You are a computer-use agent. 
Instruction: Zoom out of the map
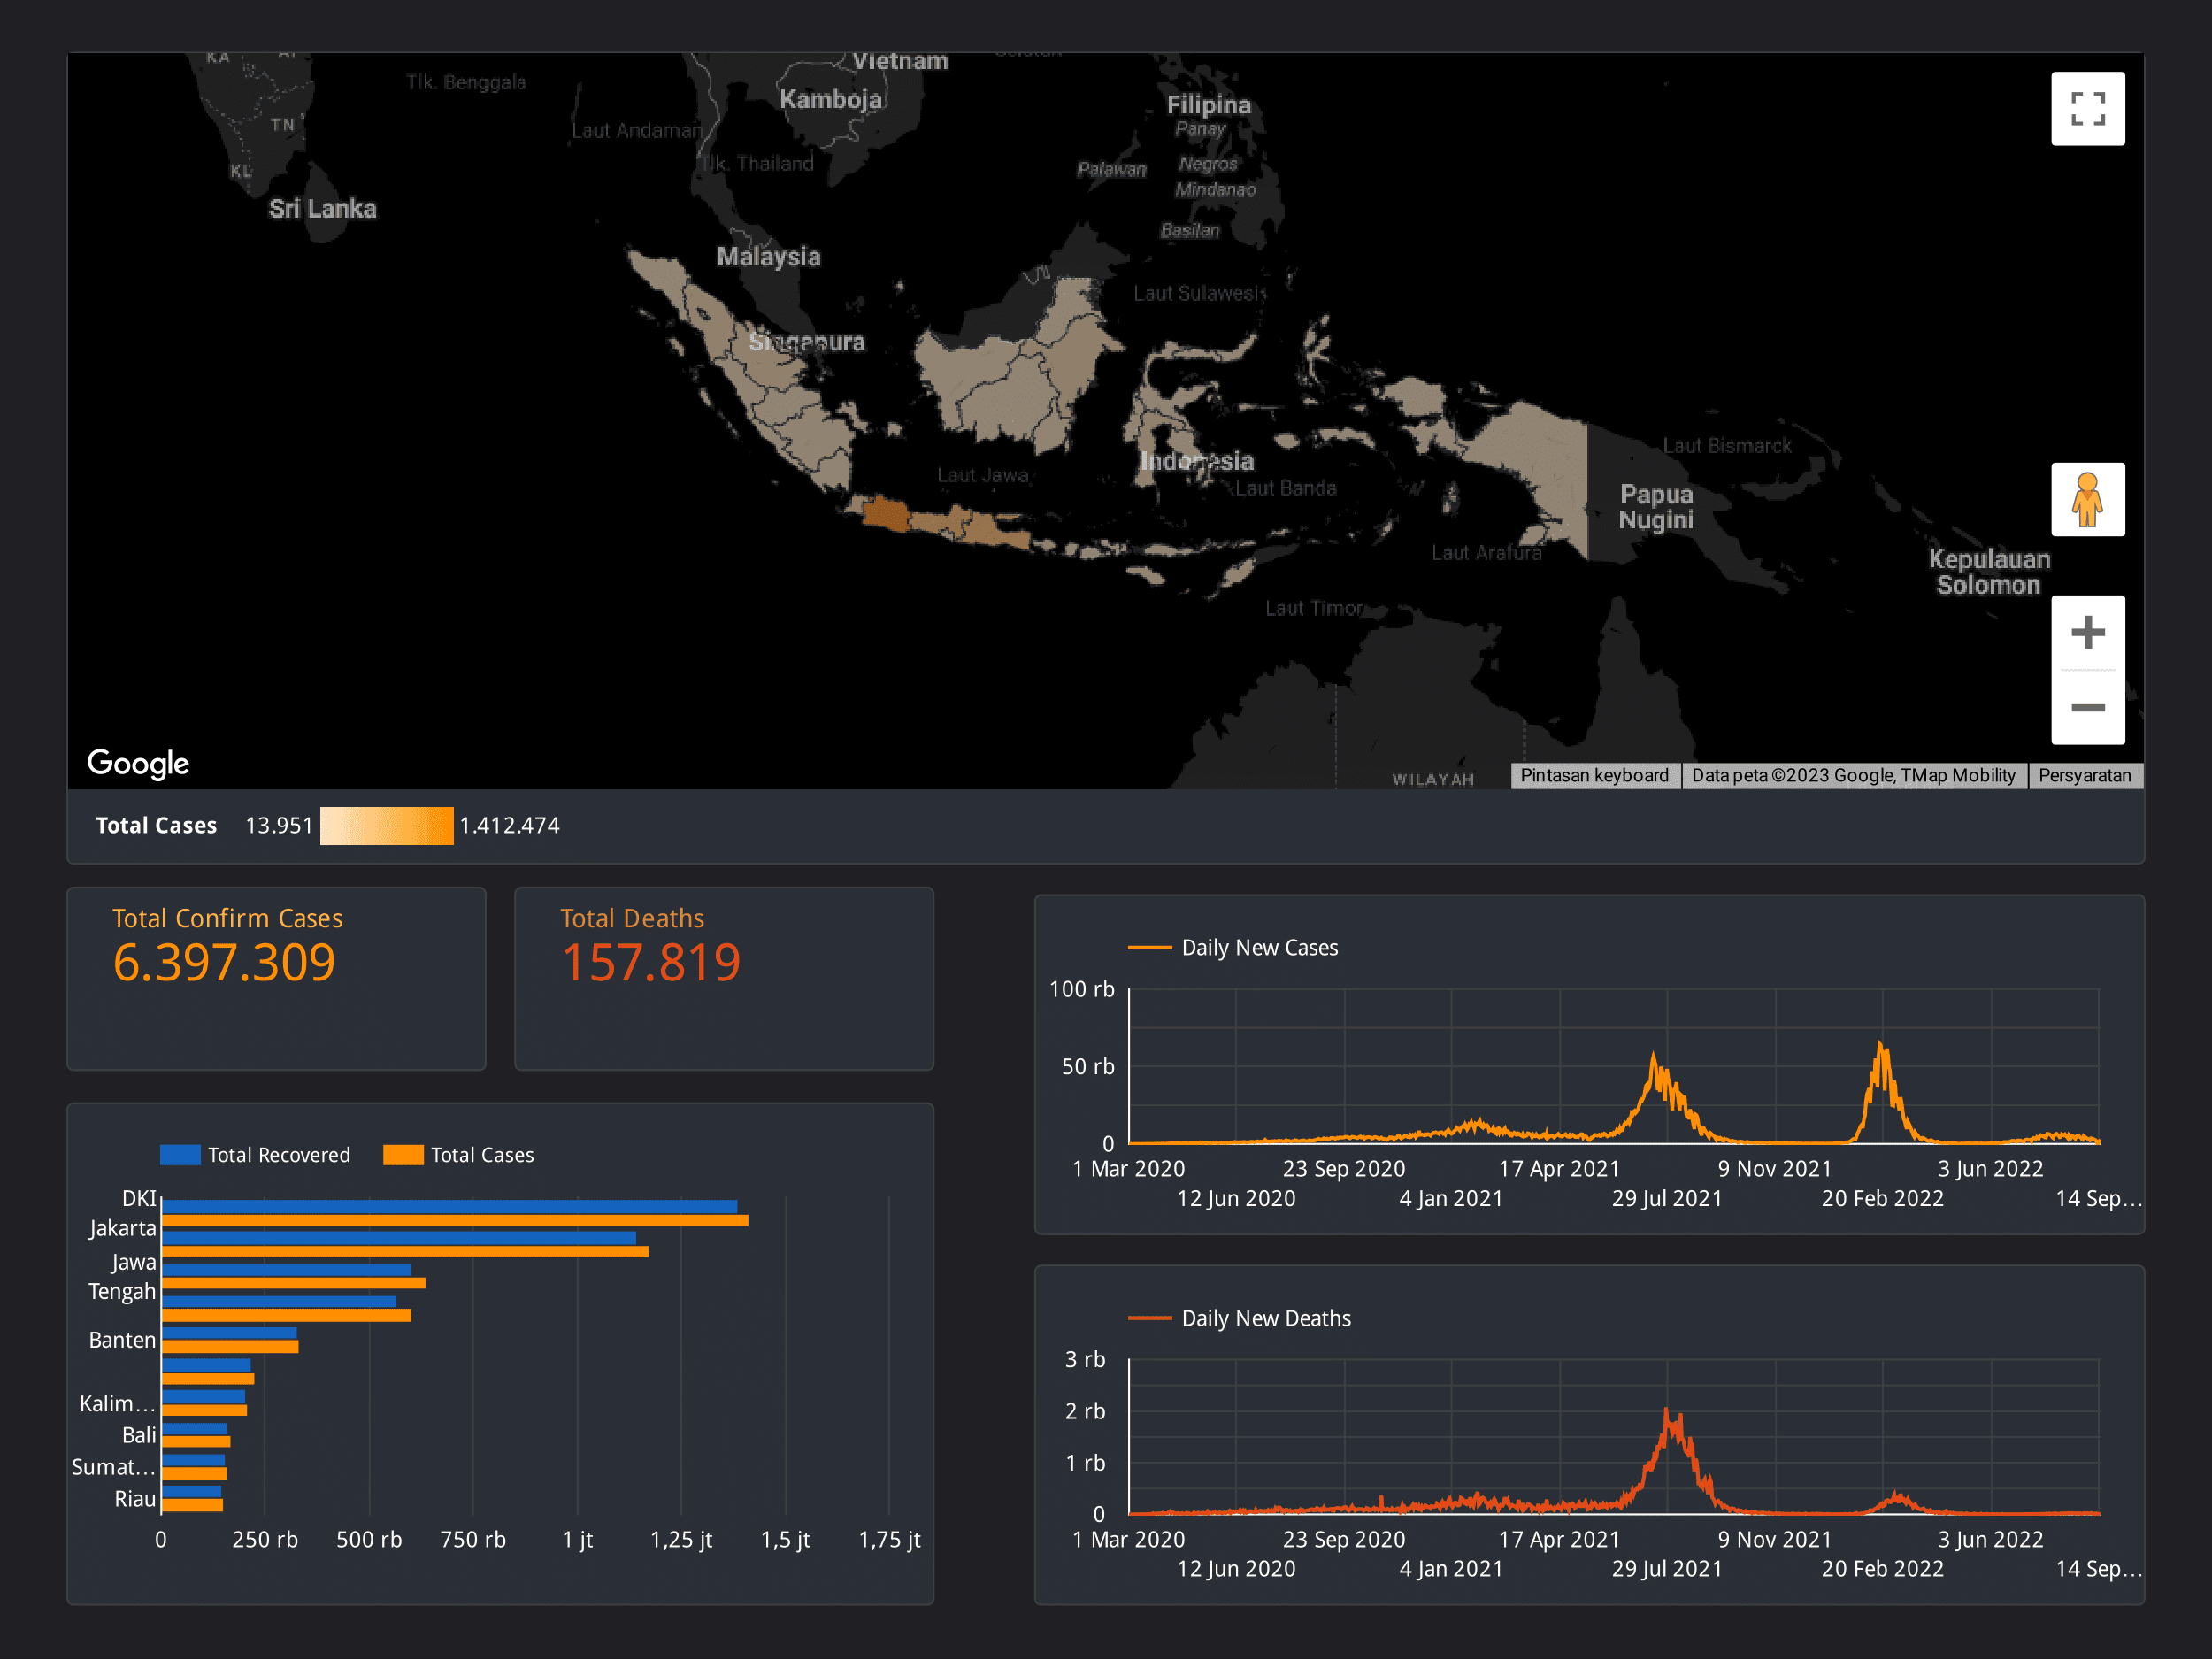[2087, 708]
